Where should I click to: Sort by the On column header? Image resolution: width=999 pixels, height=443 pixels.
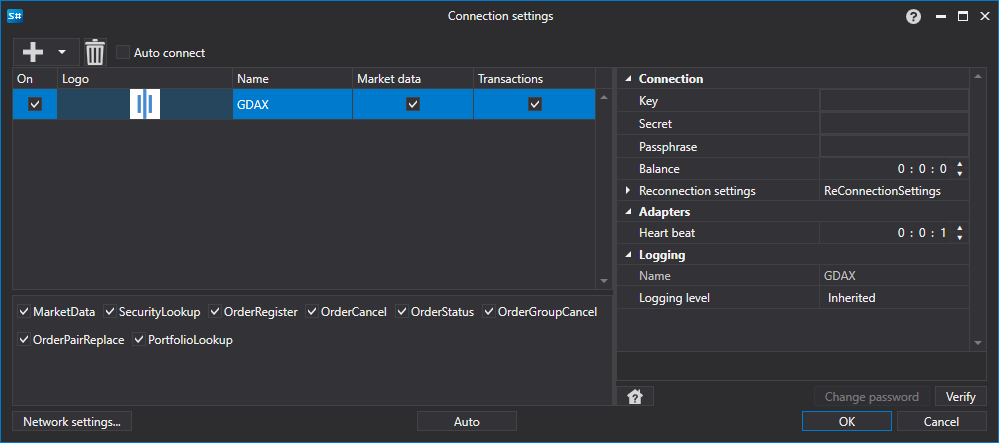coord(35,79)
